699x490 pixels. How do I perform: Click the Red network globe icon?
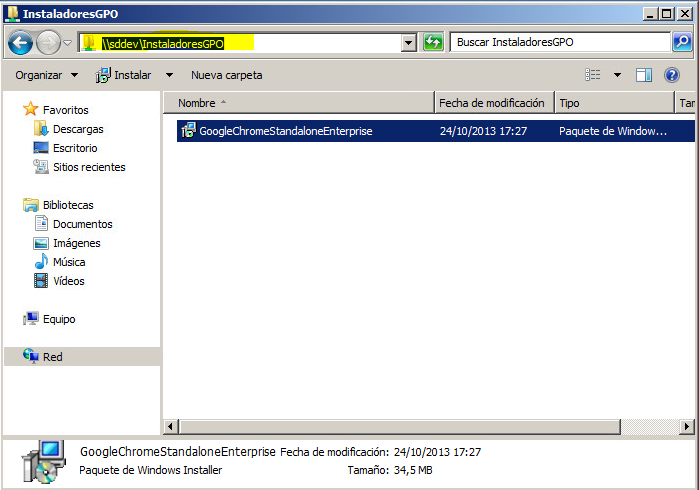coord(31,356)
